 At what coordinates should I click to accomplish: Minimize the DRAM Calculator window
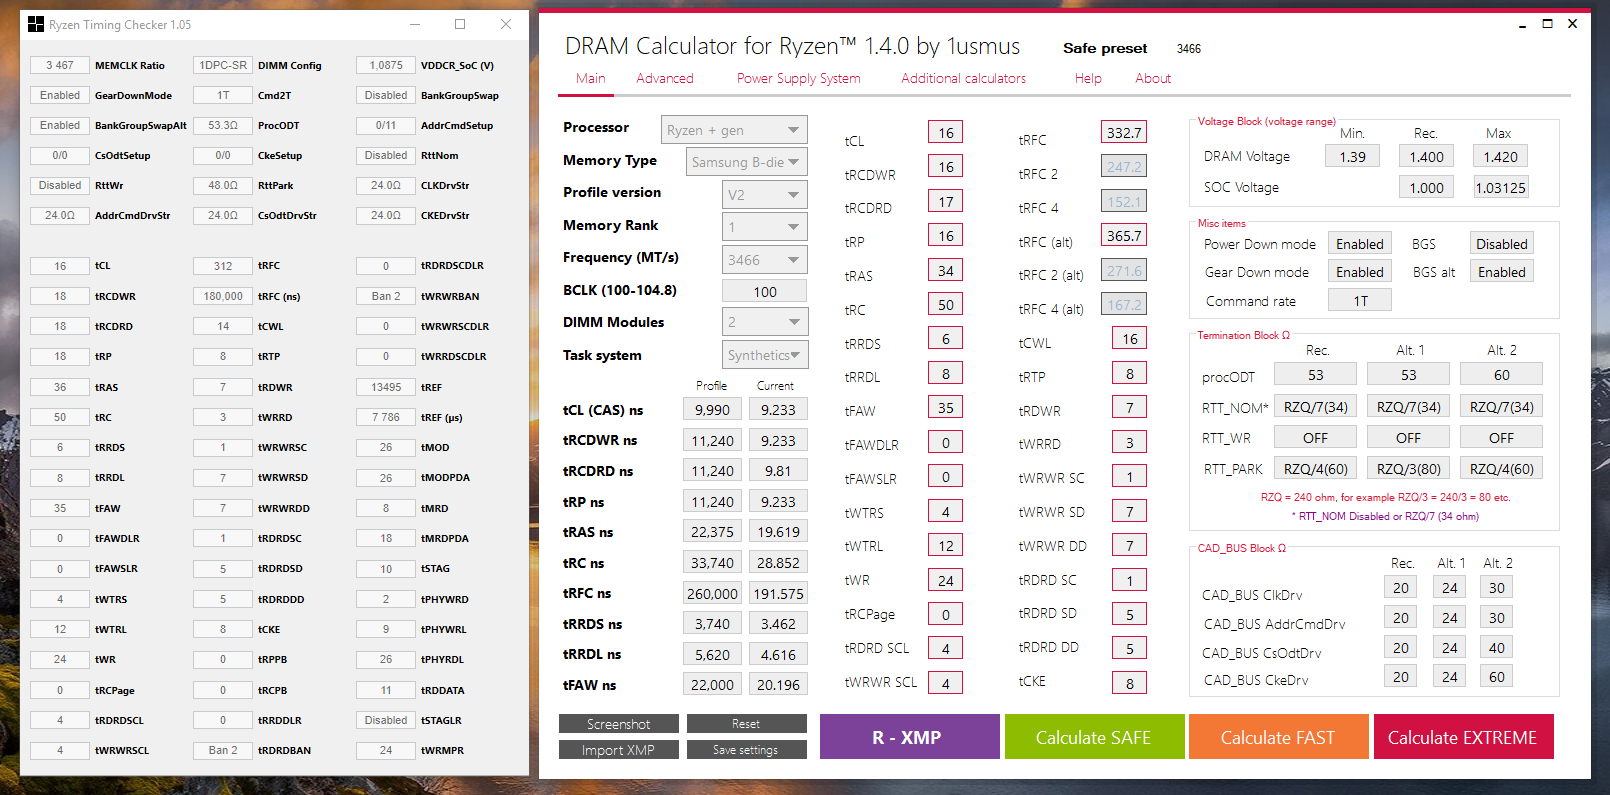click(1522, 24)
